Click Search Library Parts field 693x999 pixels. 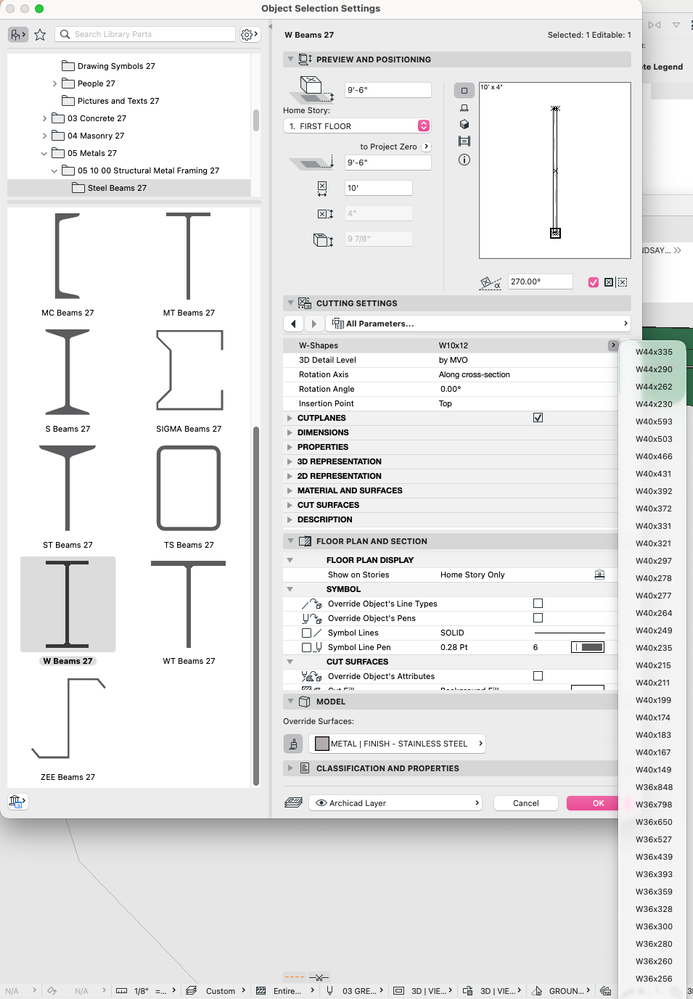145,34
